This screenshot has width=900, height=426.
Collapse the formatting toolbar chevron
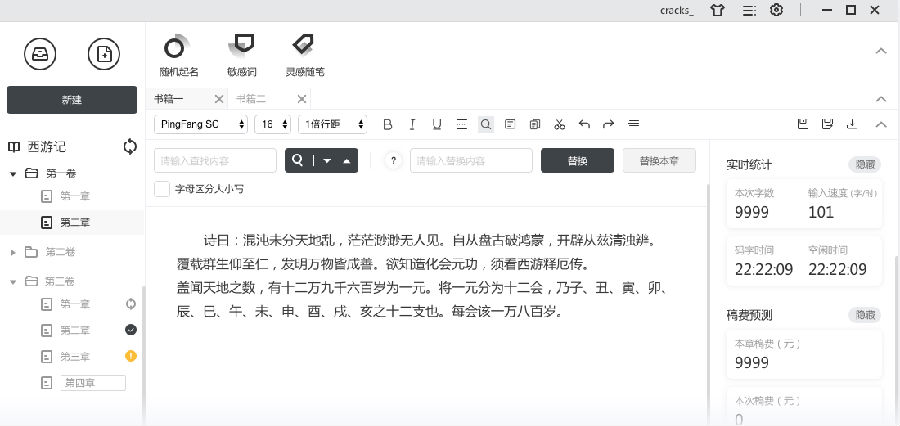[881, 124]
